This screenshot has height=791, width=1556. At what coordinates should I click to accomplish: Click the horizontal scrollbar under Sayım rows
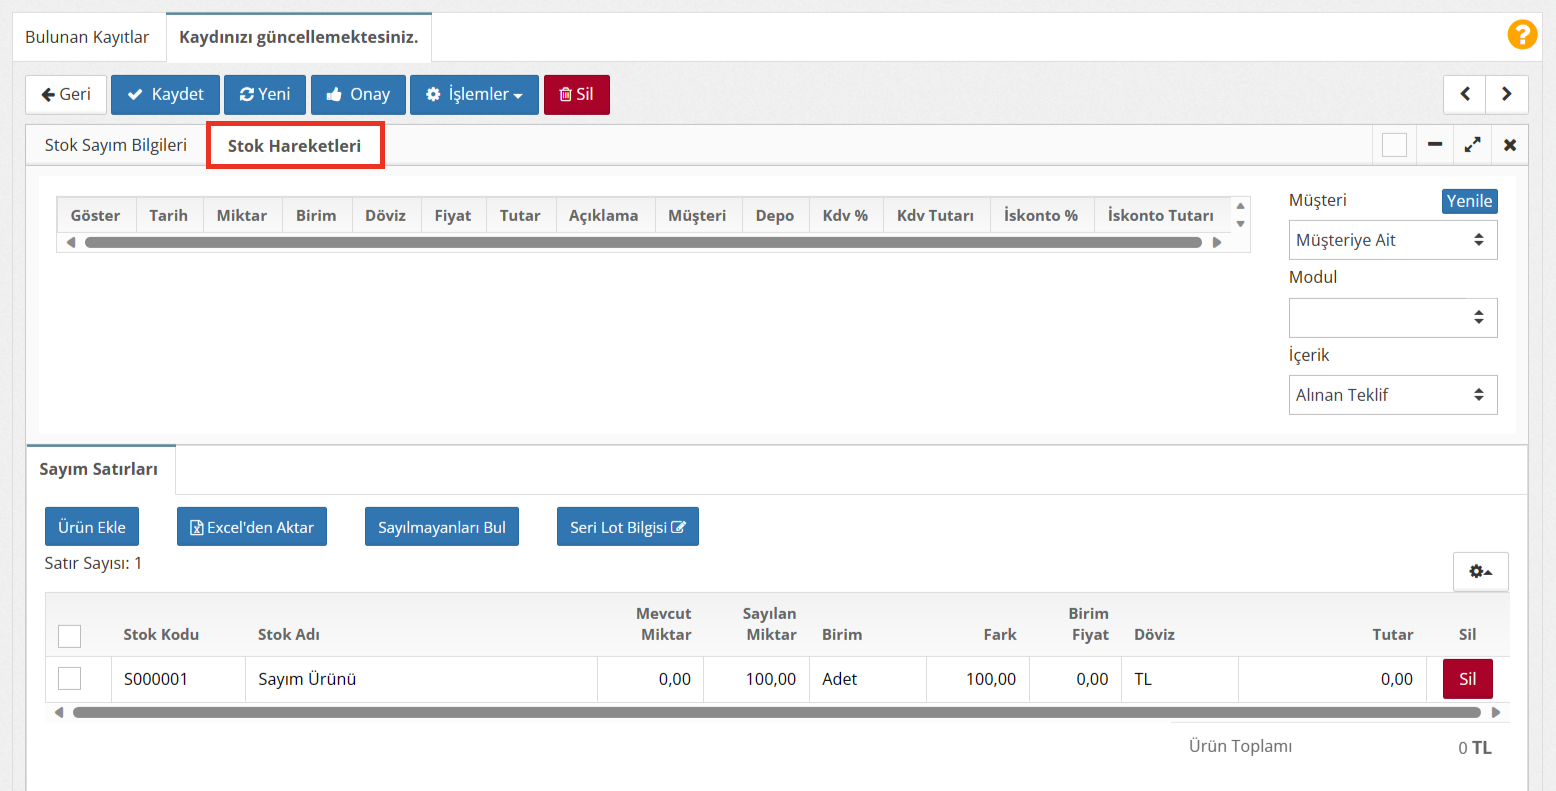pos(776,713)
